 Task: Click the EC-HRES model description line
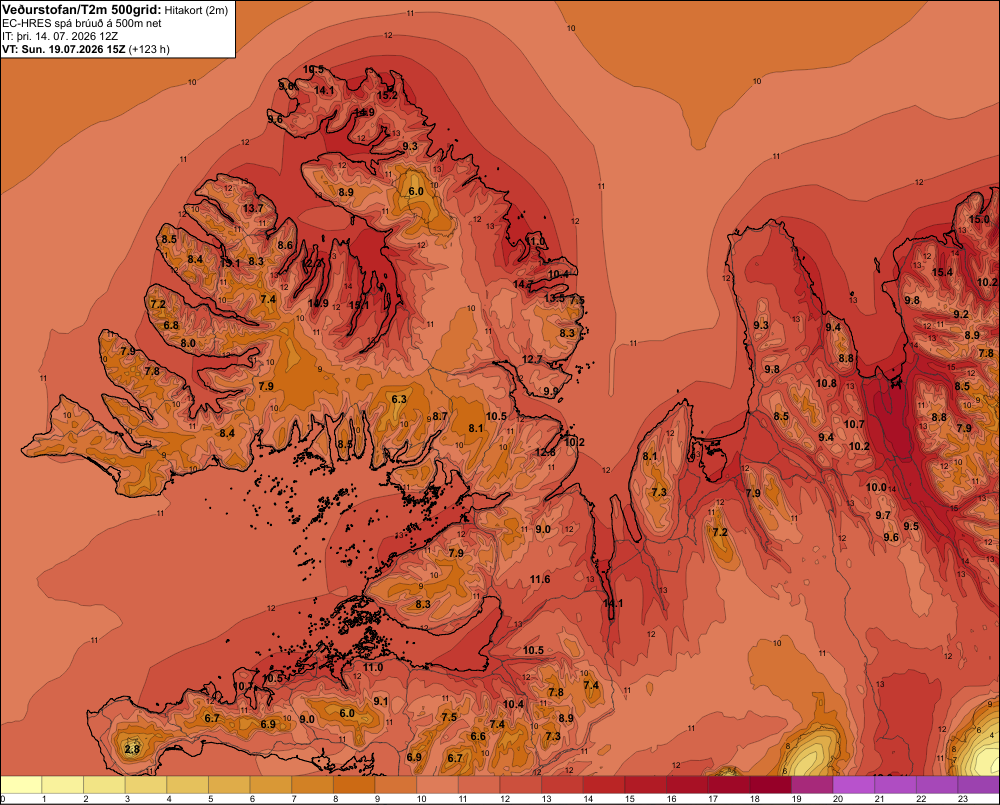point(82,23)
